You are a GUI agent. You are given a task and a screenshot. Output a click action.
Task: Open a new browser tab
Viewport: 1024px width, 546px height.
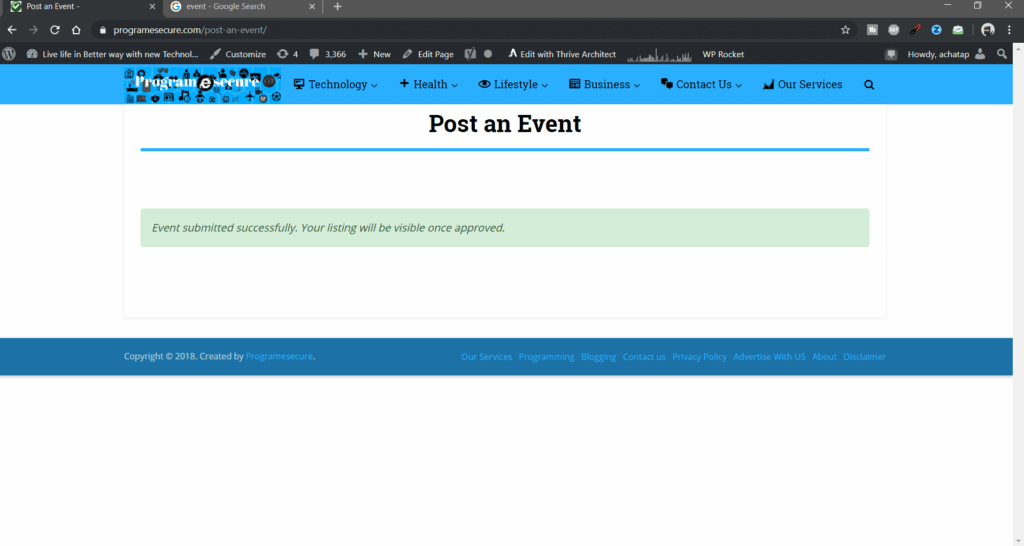point(337,7)
